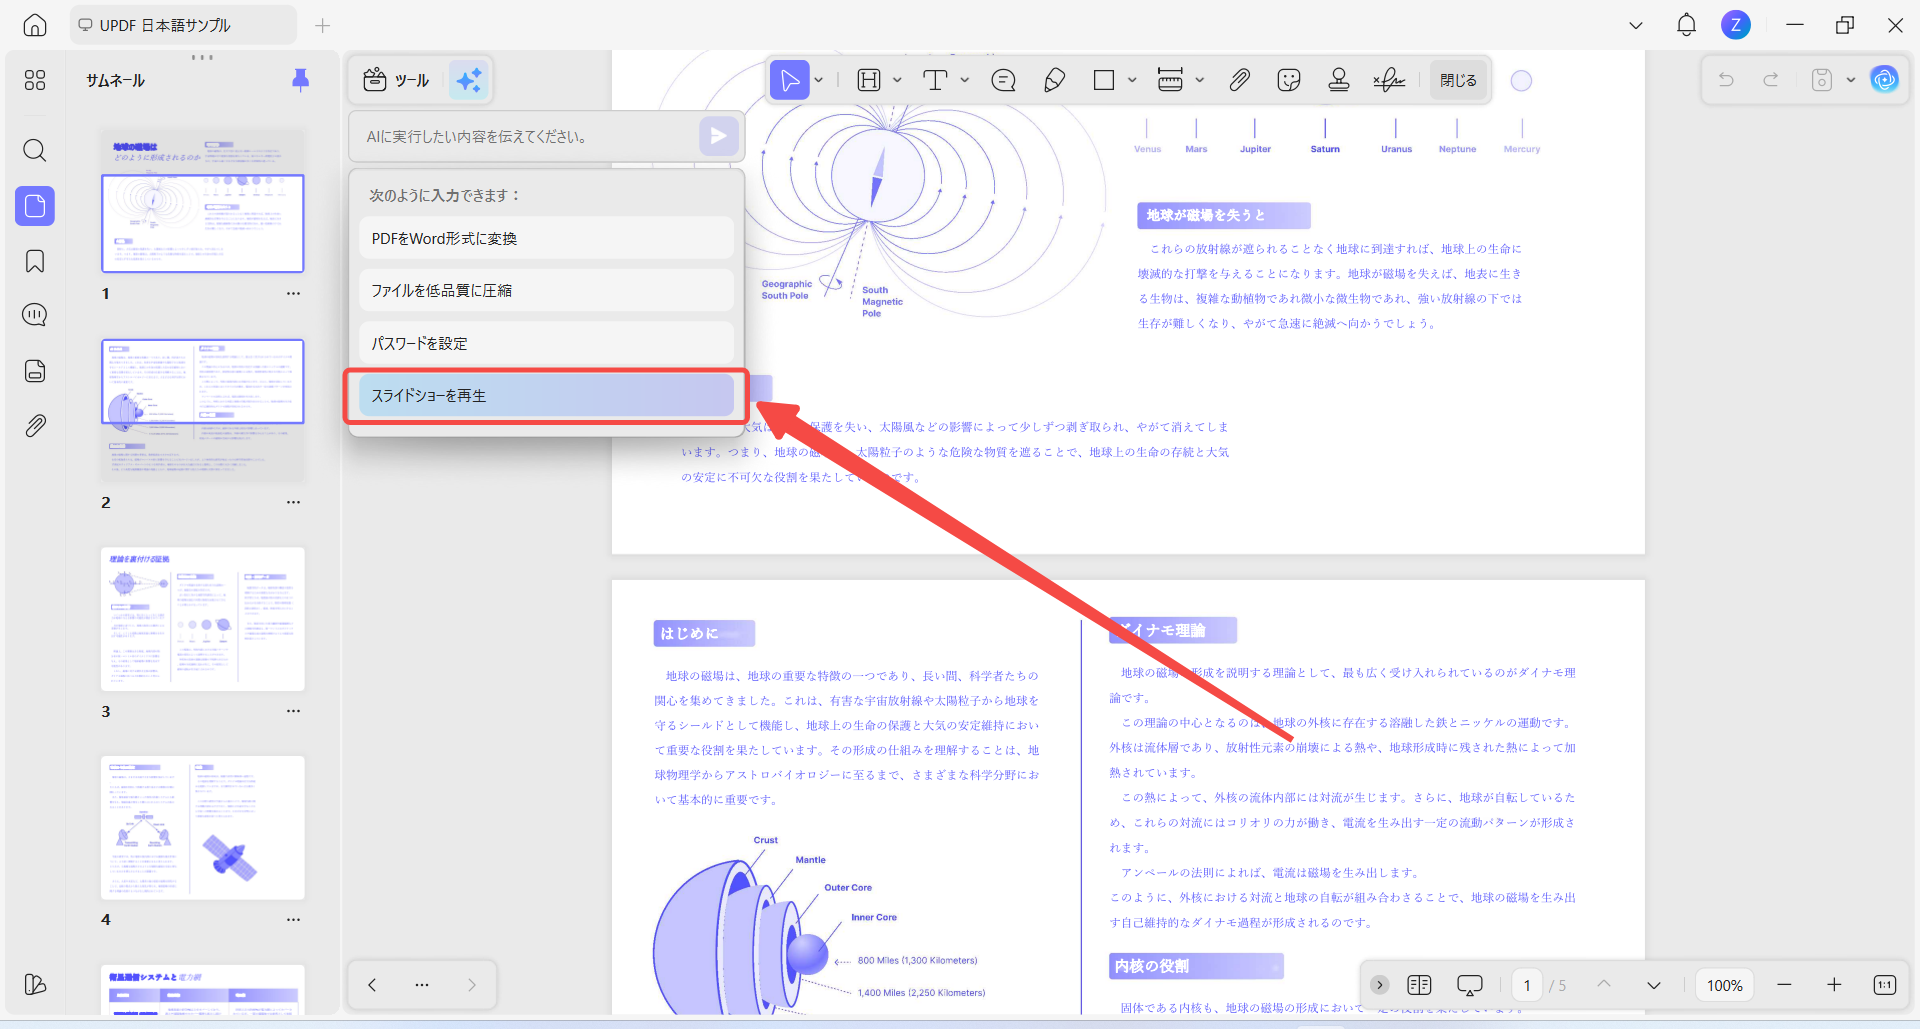Select スライドショーを再生 suggestion
The image size is (1920, 1029).
click(x=546, y=396)
